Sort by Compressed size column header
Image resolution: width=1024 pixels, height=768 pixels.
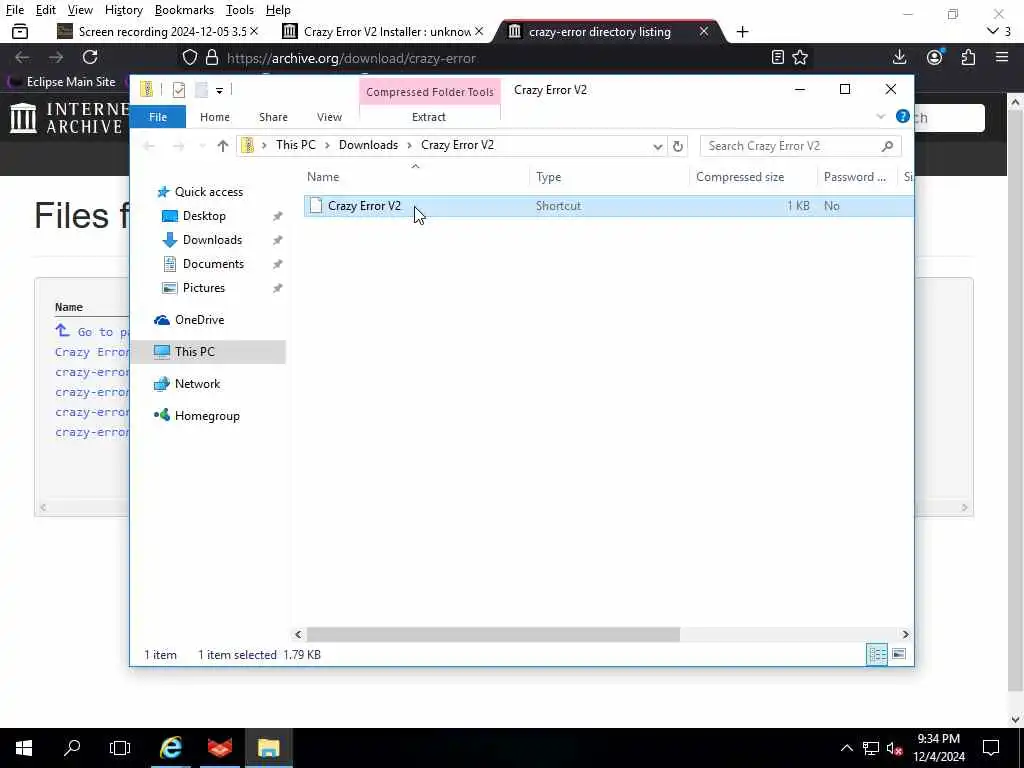pos(753,177)
